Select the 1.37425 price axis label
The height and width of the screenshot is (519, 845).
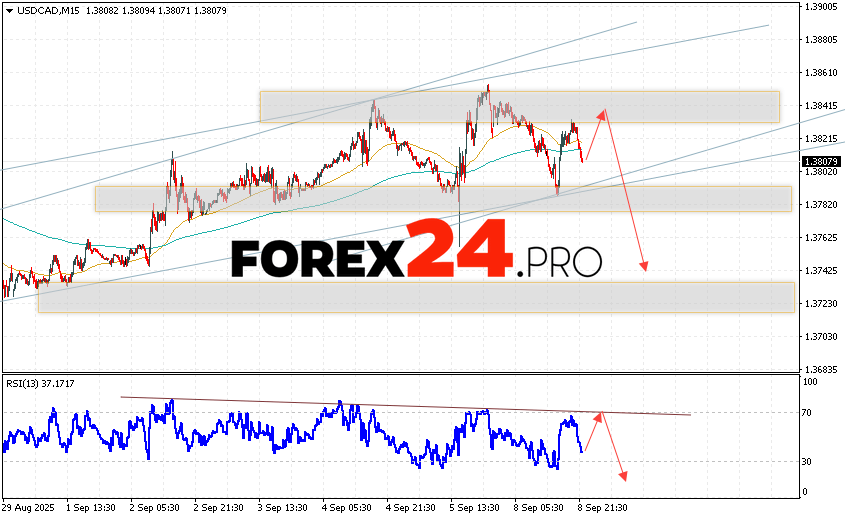point(821,271)
